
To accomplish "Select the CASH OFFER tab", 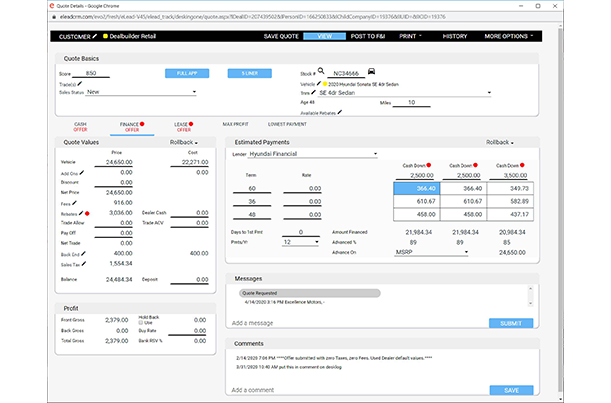I will pos(80,127).
